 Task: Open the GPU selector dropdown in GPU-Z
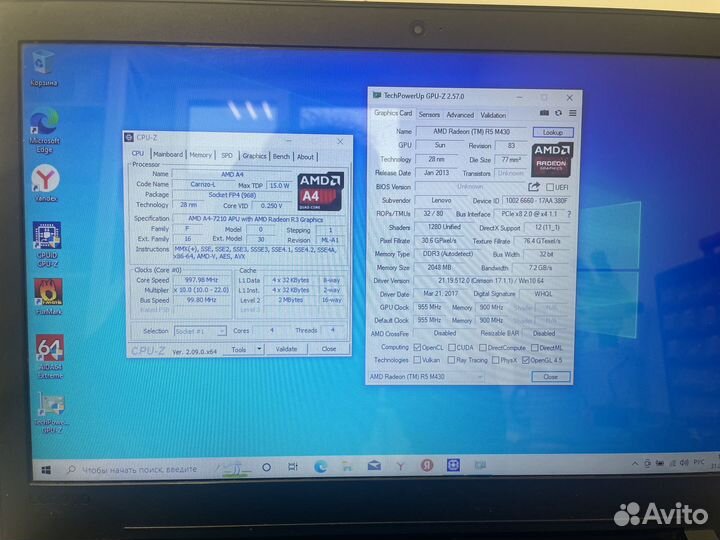click(426, 377)
